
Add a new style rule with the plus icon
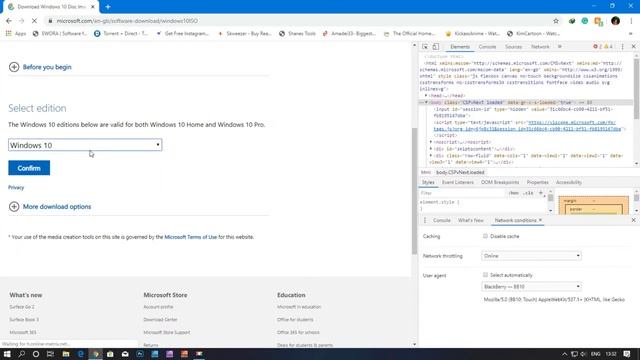tap(541, 193)
